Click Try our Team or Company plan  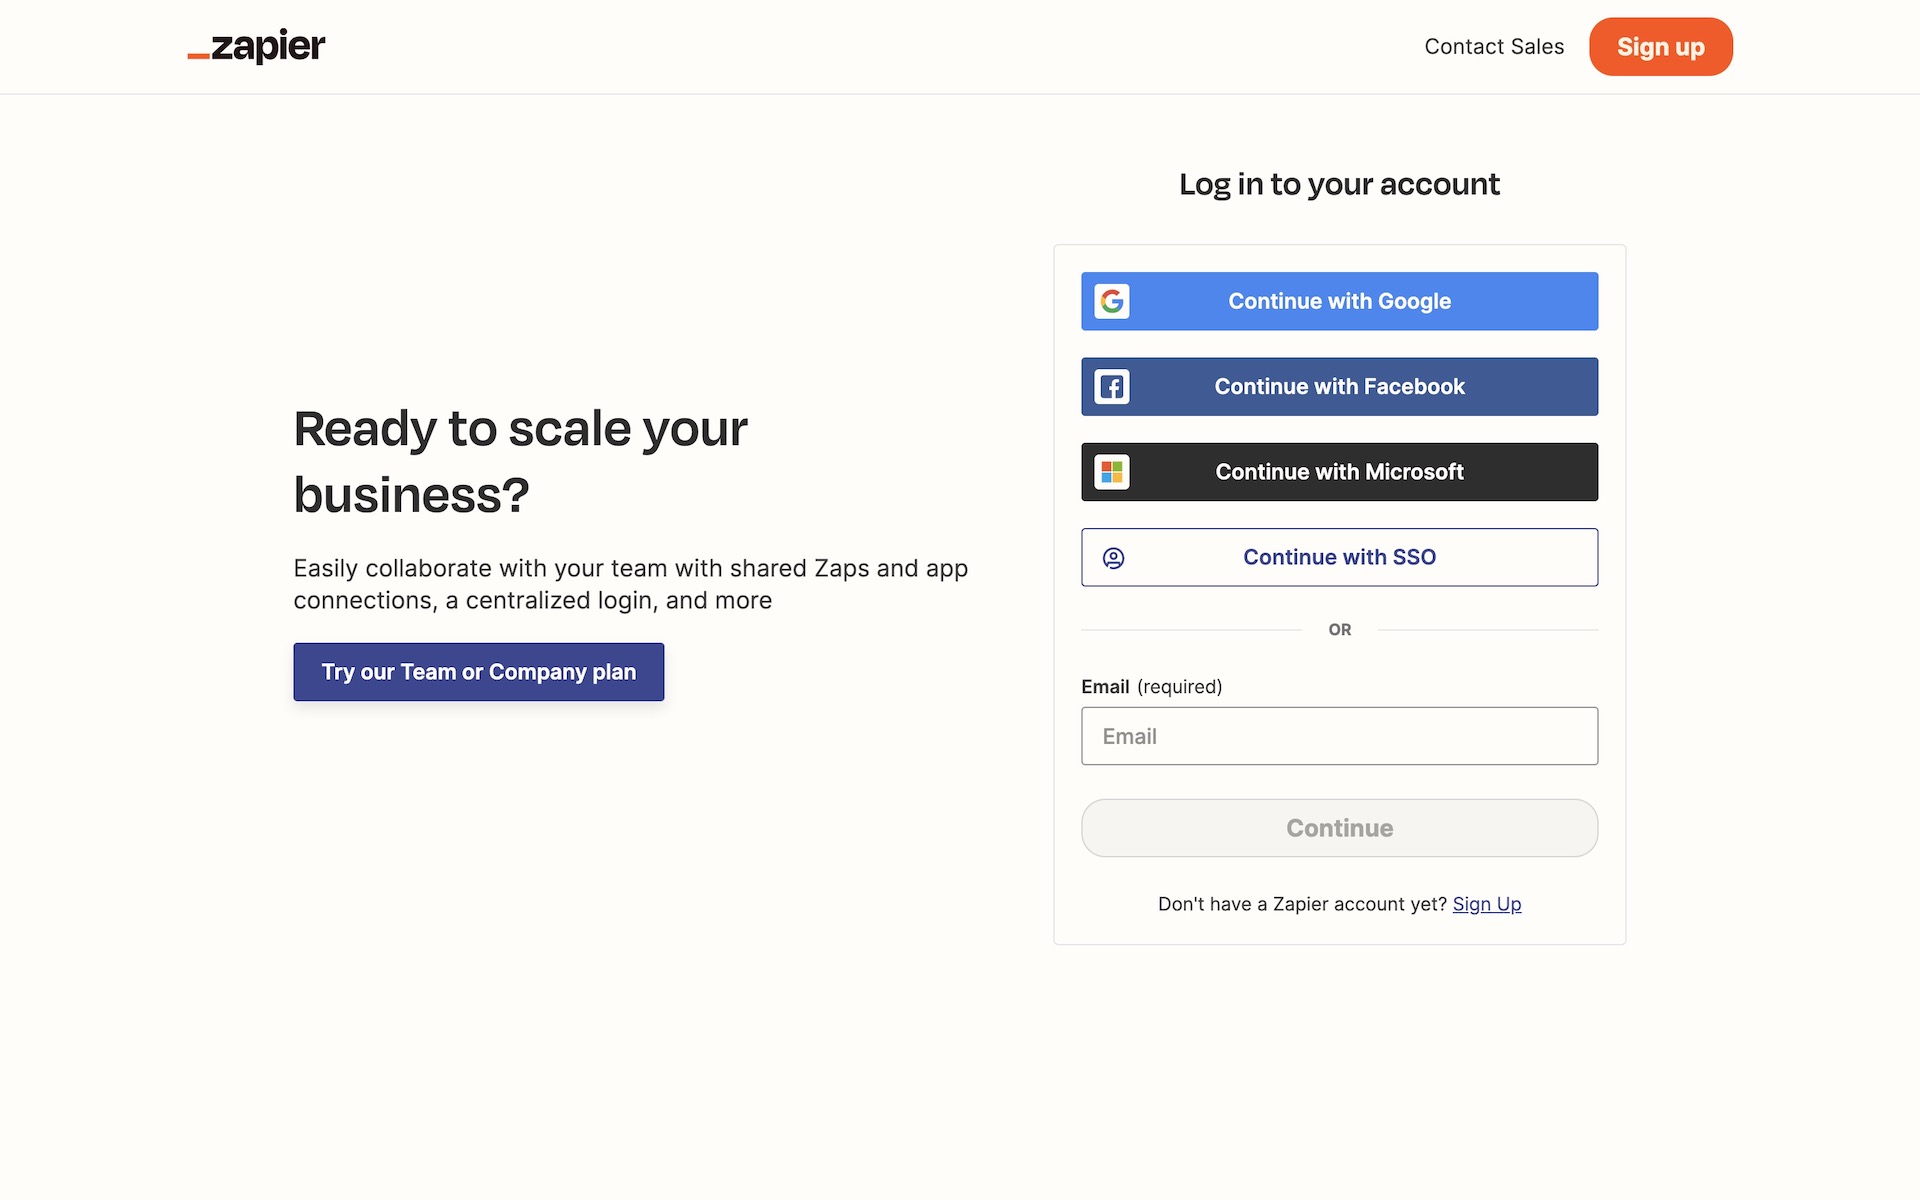tap(478, 671)
